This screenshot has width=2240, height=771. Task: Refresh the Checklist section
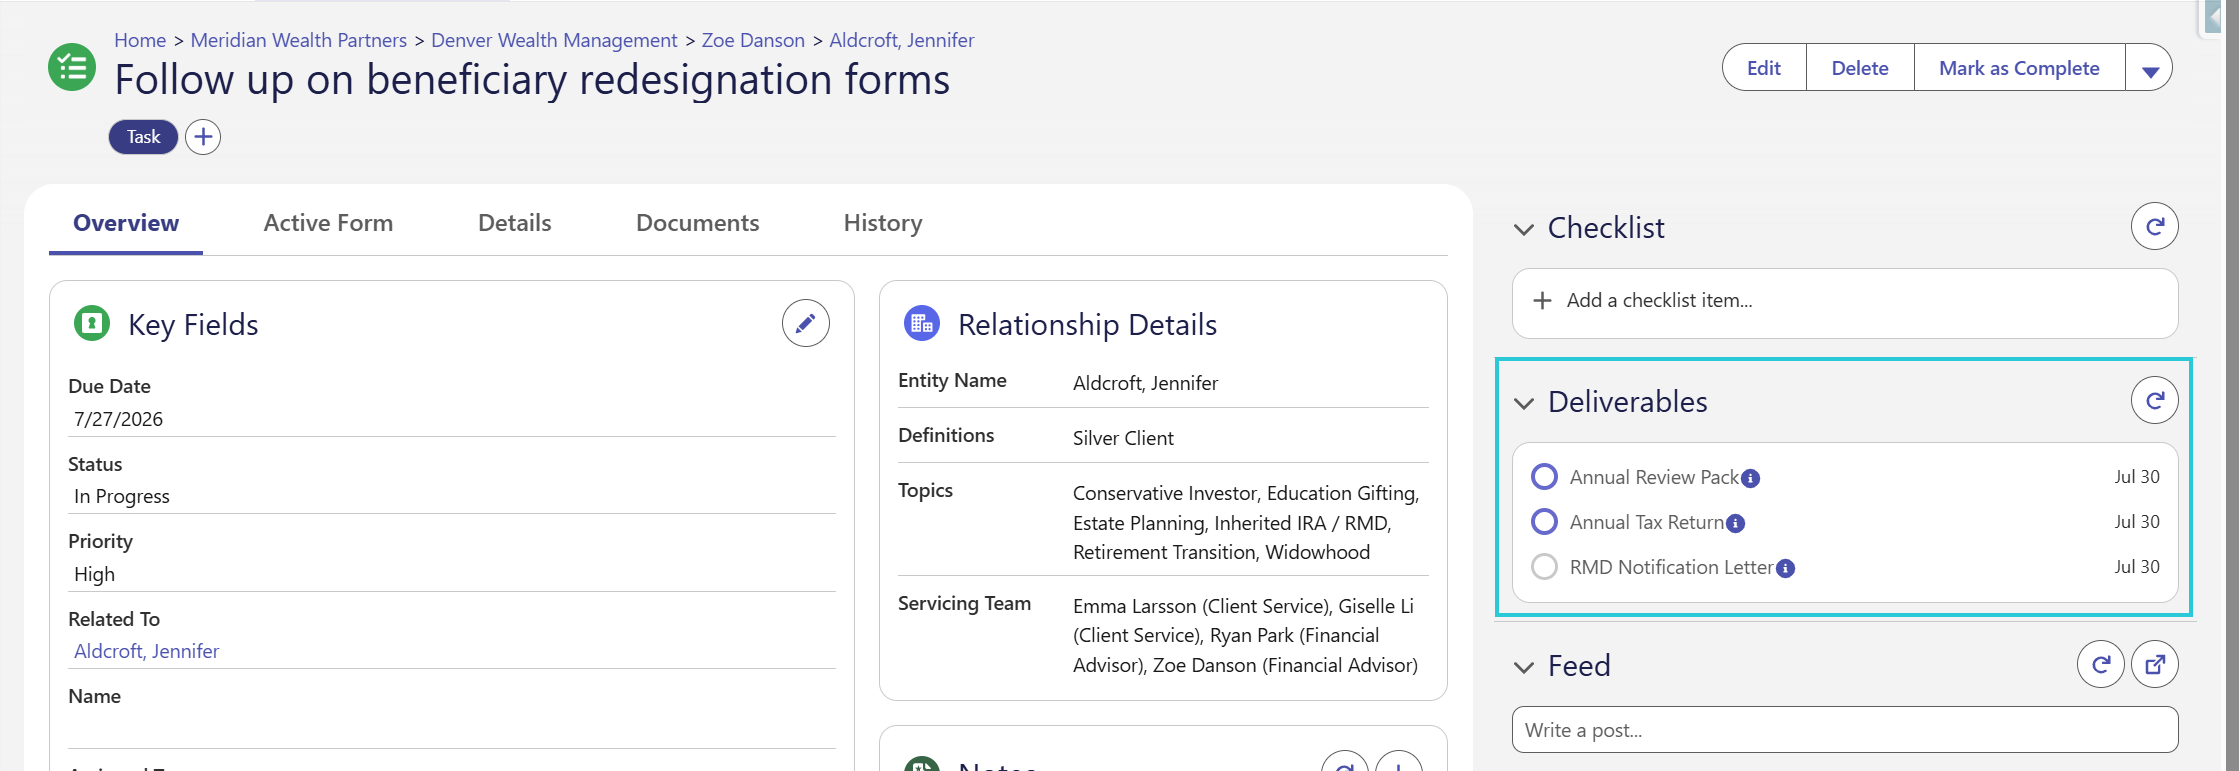[x=2154, y=227]
